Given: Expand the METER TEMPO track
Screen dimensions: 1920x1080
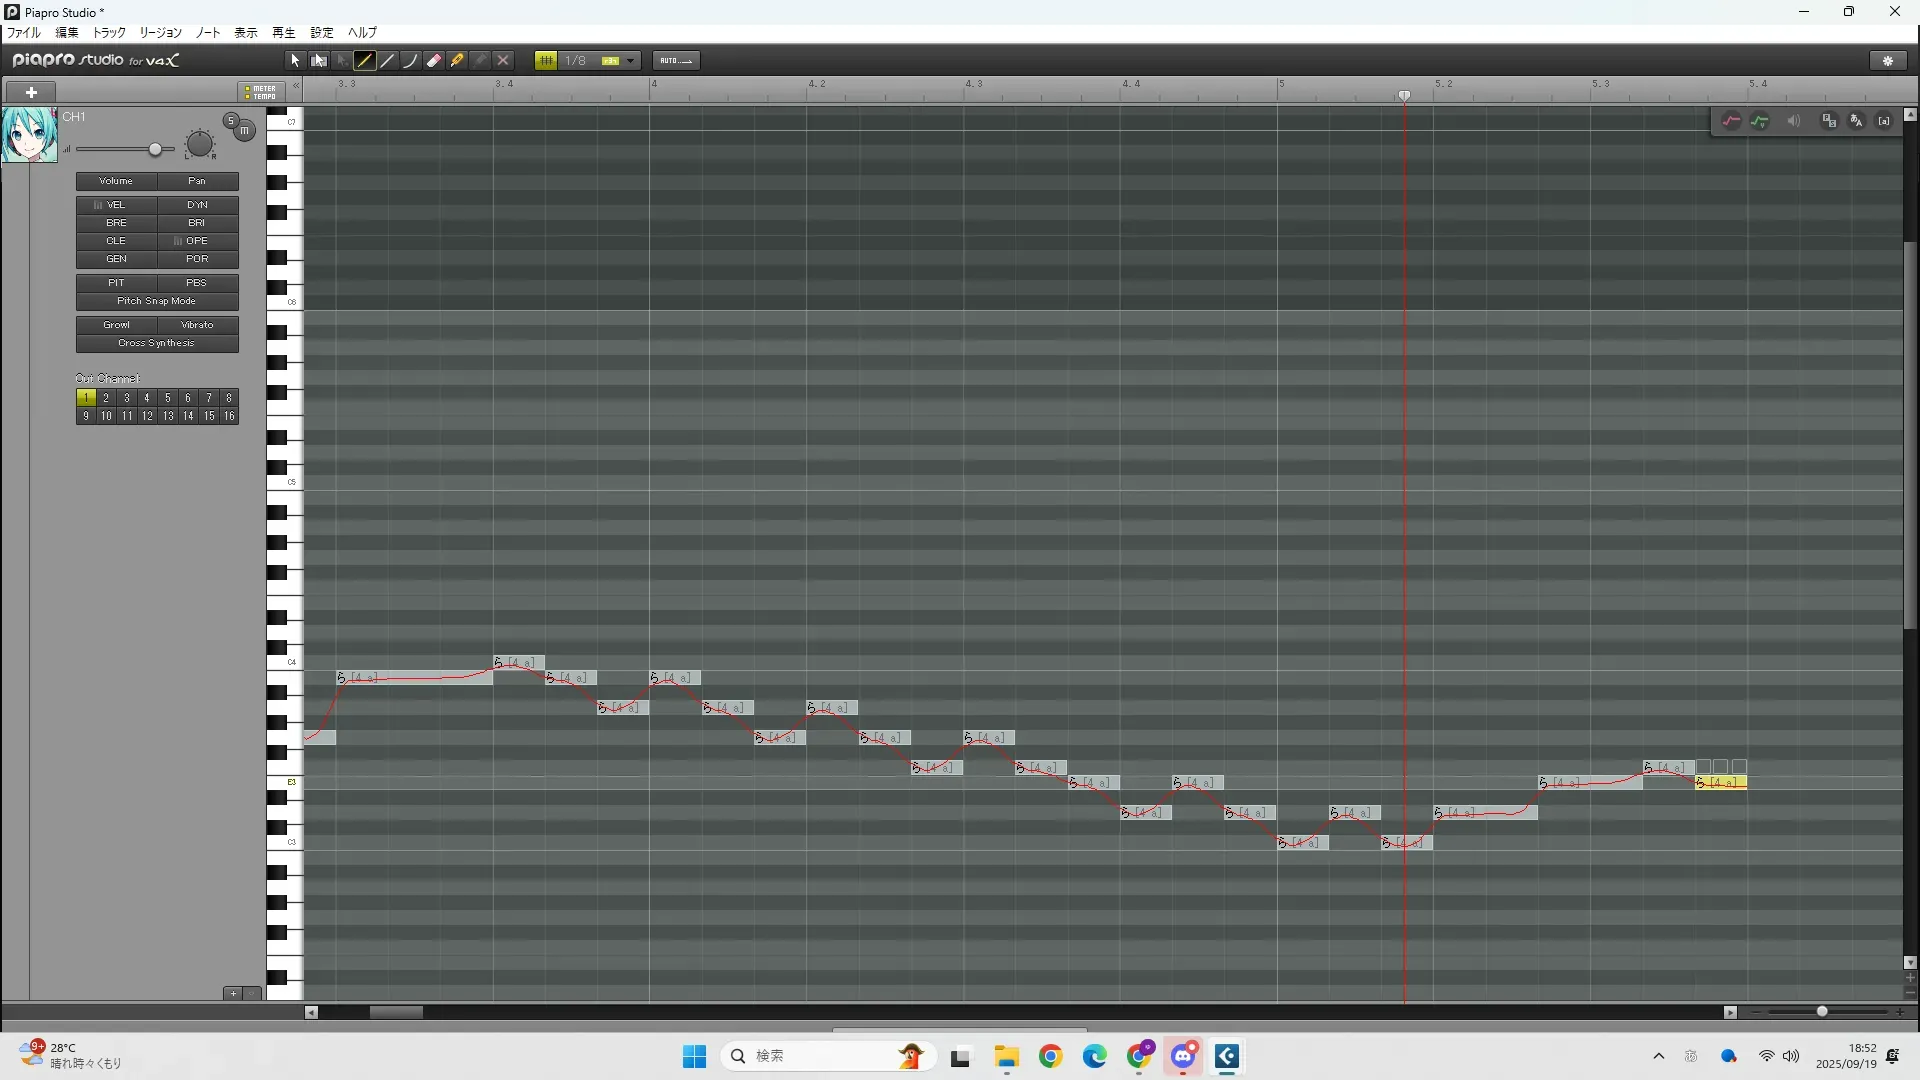Looking at the screenshot, I should tap(261, 92).
